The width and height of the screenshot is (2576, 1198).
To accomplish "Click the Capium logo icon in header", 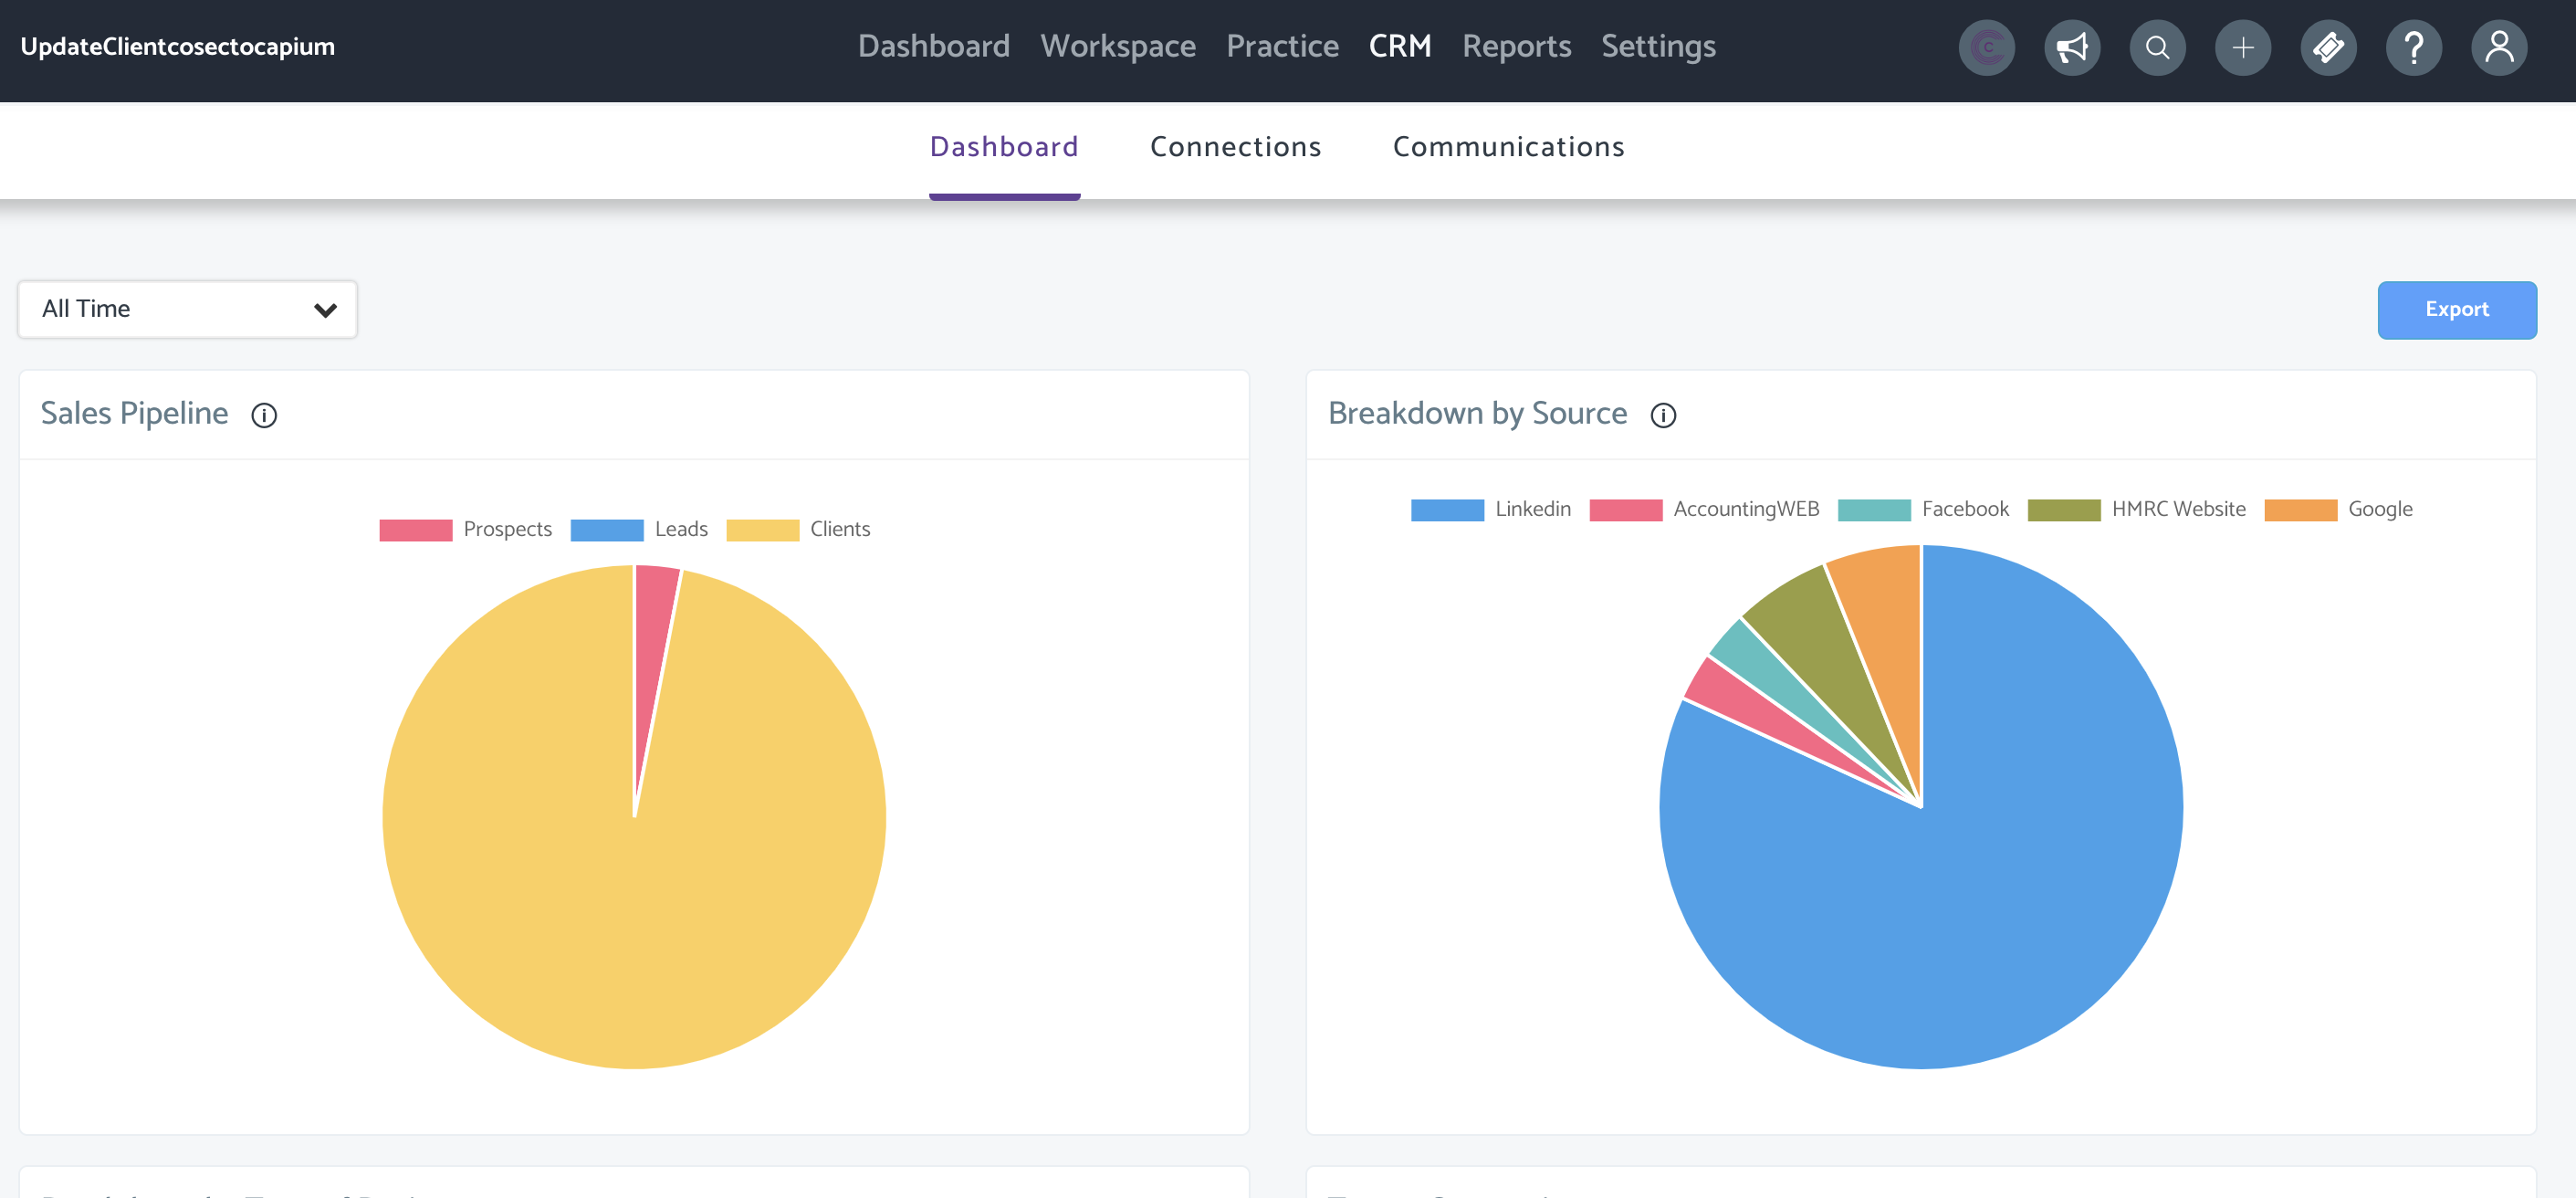I will click(x=1987, y=47).
